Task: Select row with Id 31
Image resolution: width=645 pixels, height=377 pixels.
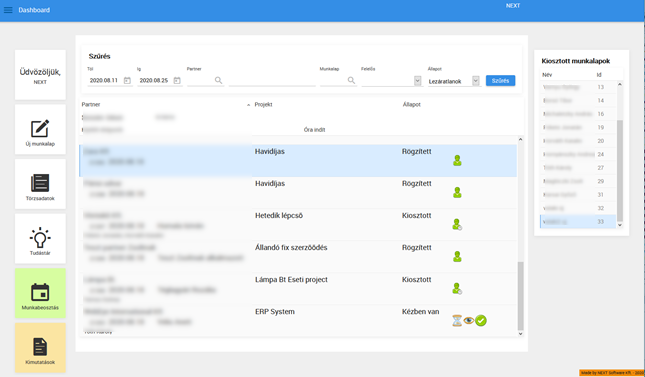Action: [x=578, y=195]
